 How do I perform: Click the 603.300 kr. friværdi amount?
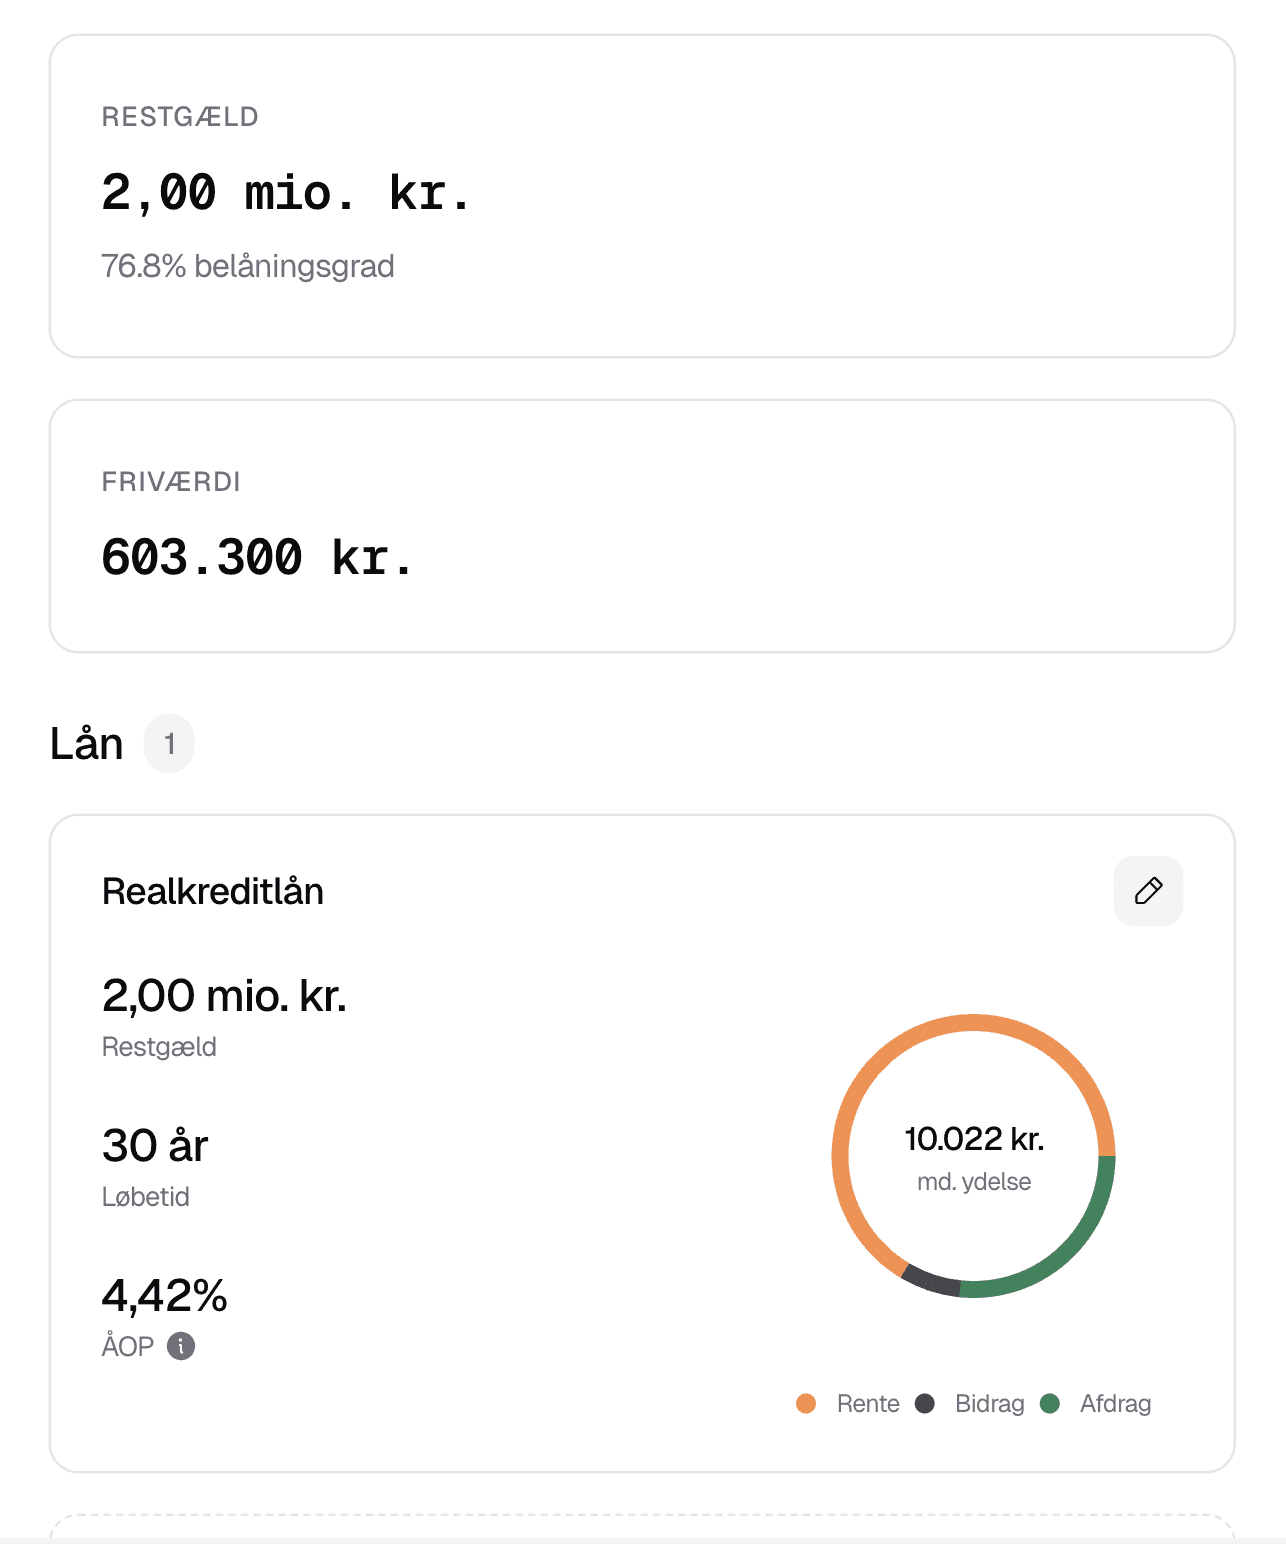point(258,557)
